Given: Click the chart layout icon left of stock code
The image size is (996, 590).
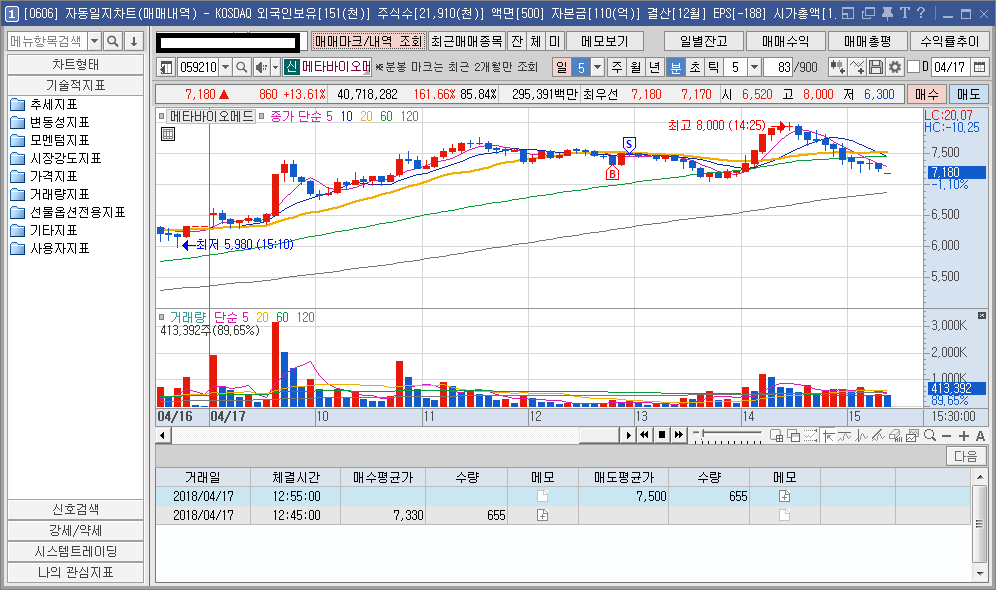Looking at the screenshot, I should tap(166, 67).
